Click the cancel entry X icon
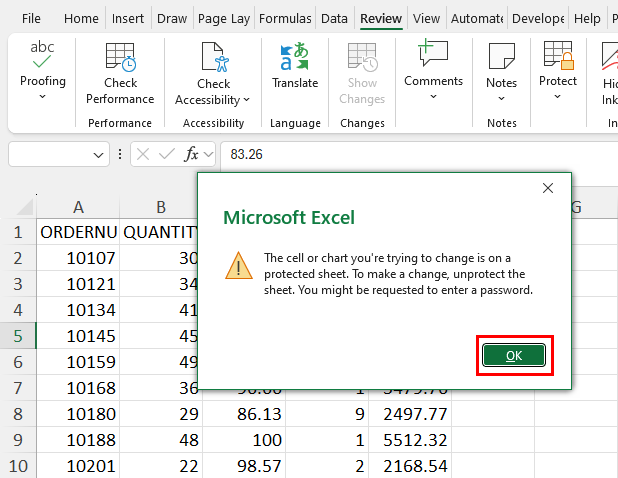 coord(143,154)
